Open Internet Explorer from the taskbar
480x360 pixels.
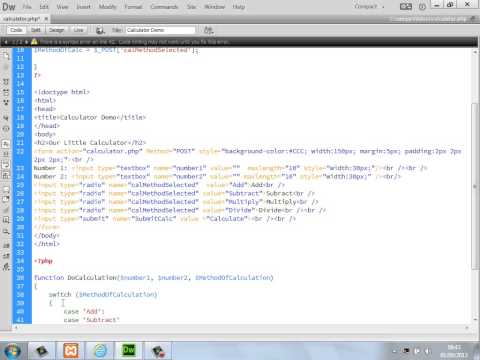pyautogui.click(x=100, y=351)
